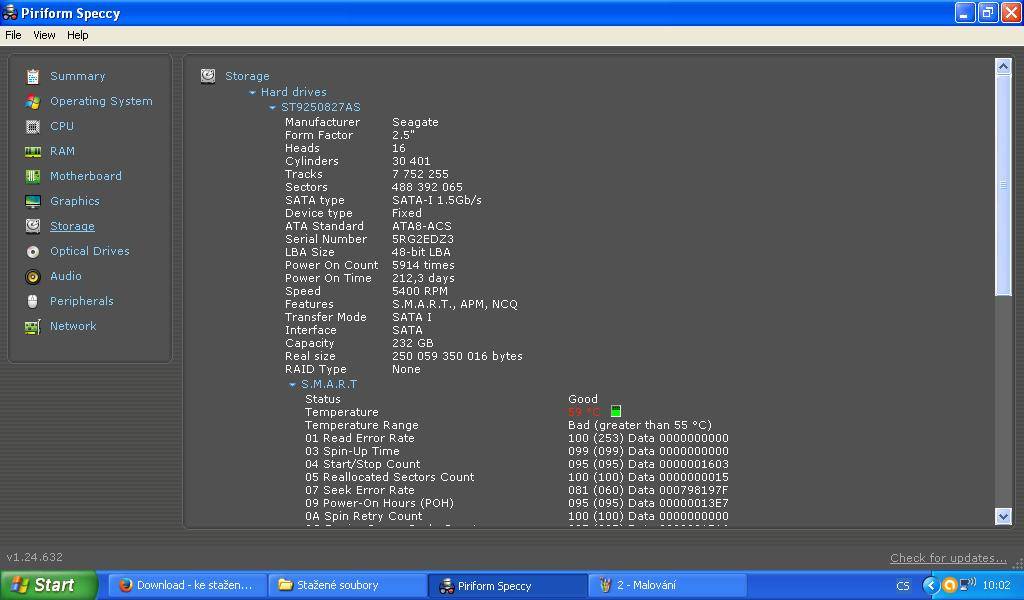Select the underlined Storage sidebar link

[x=72, y=227]
